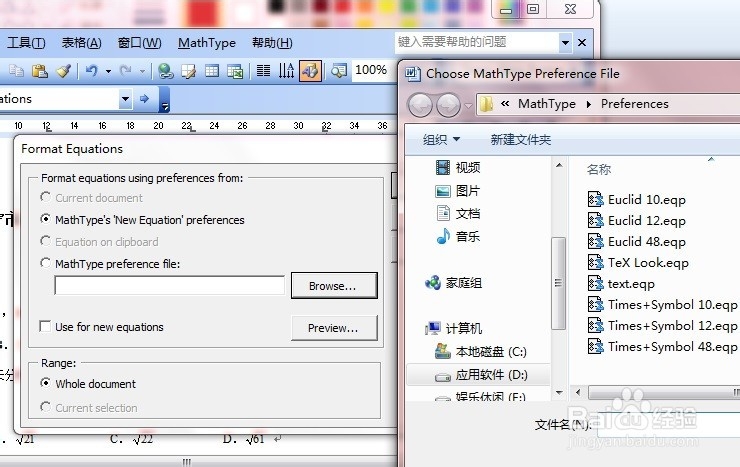The image size is (740, 467).
Task: Enable Use for new equations checkbox
Action: click(45, 326)
